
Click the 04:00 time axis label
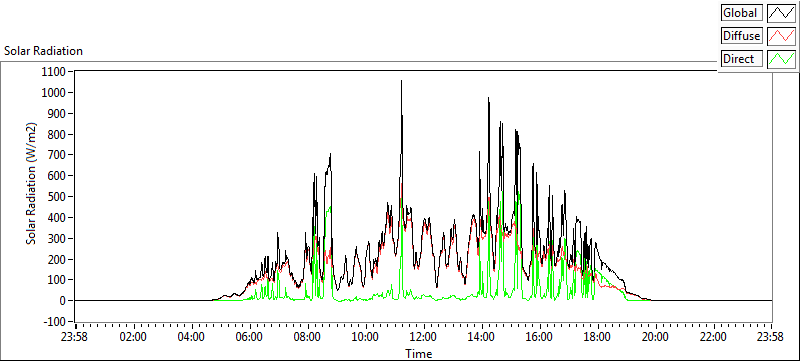pyautogui.click(x=192, y=337)
